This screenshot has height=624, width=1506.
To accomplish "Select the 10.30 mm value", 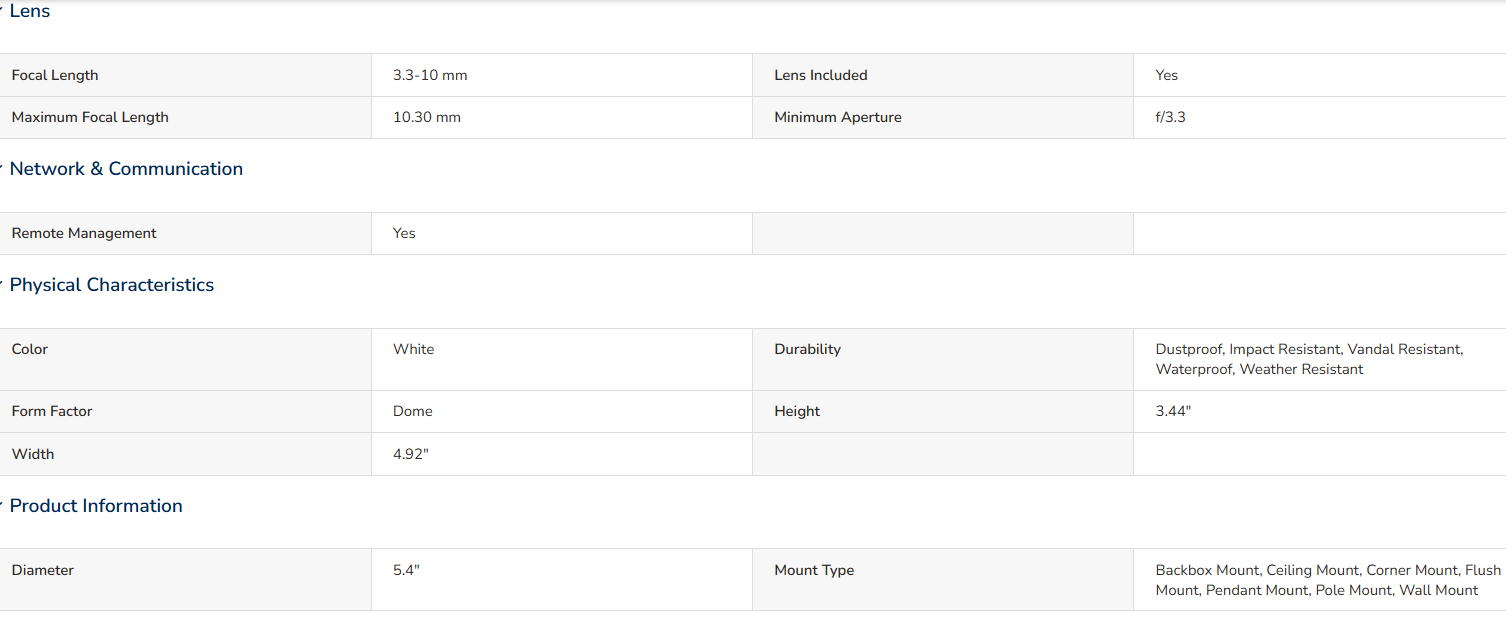I will (x=427, y=117).
